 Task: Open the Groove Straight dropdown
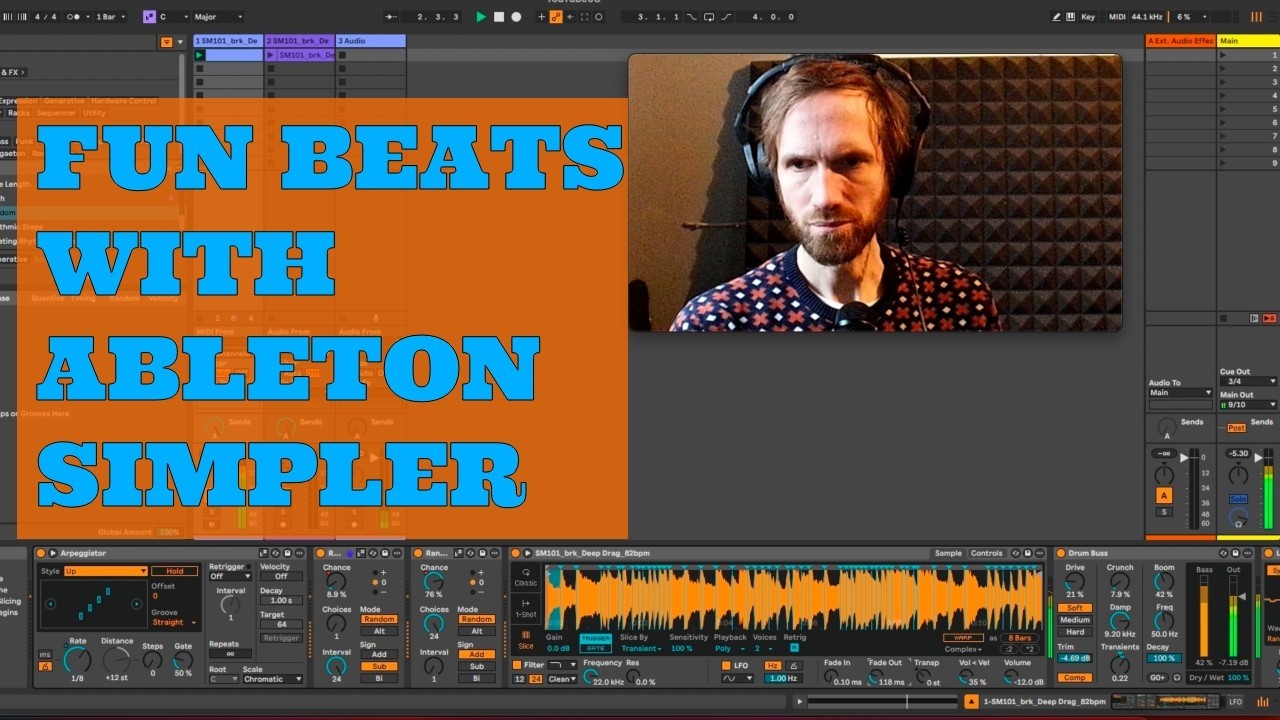click(174, 622)
